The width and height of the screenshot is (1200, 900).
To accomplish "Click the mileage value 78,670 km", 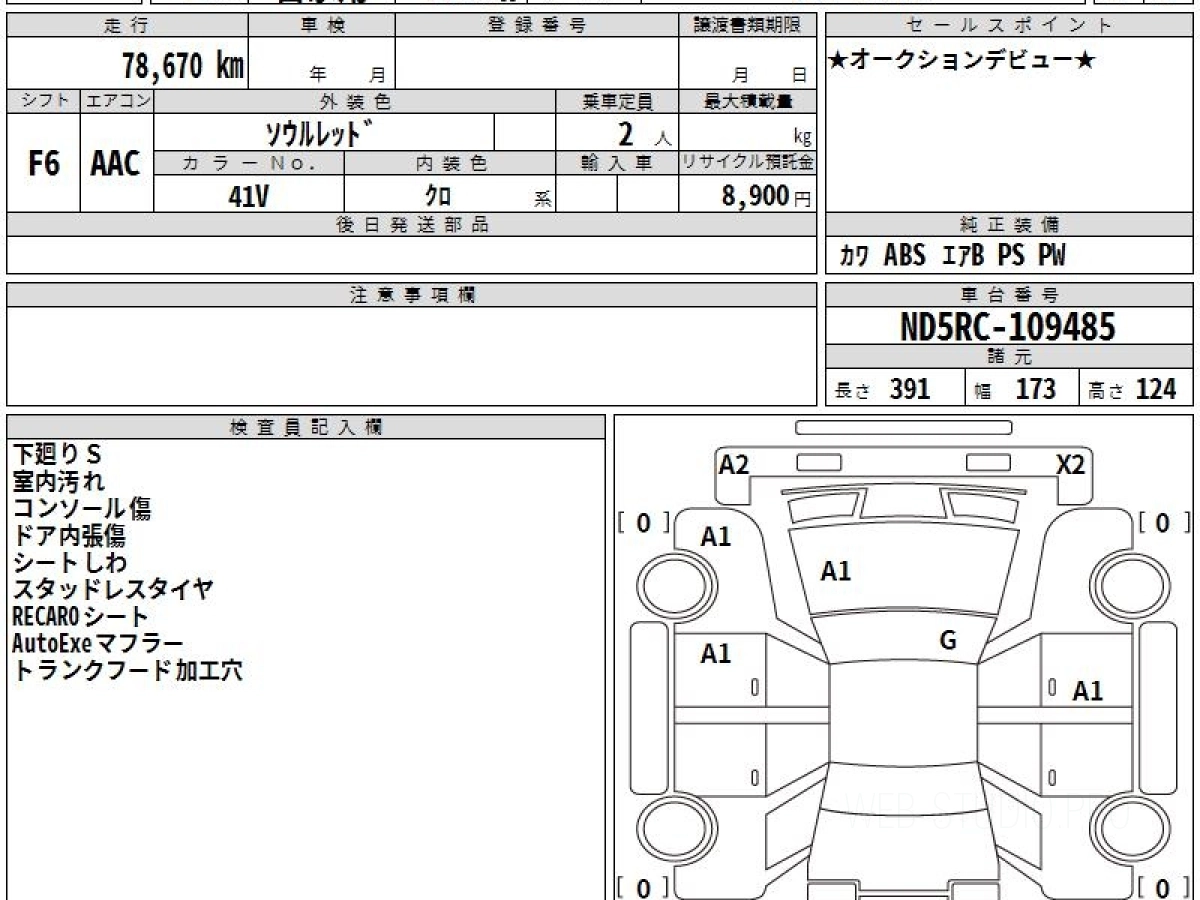I will coord(183,66).
